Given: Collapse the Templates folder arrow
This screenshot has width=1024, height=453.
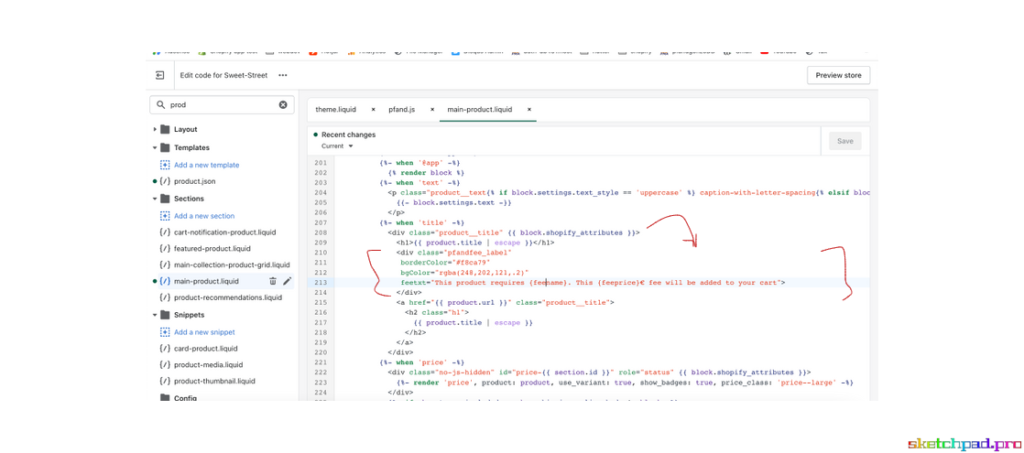Looking at the screenshot, I should click(155, 148).
